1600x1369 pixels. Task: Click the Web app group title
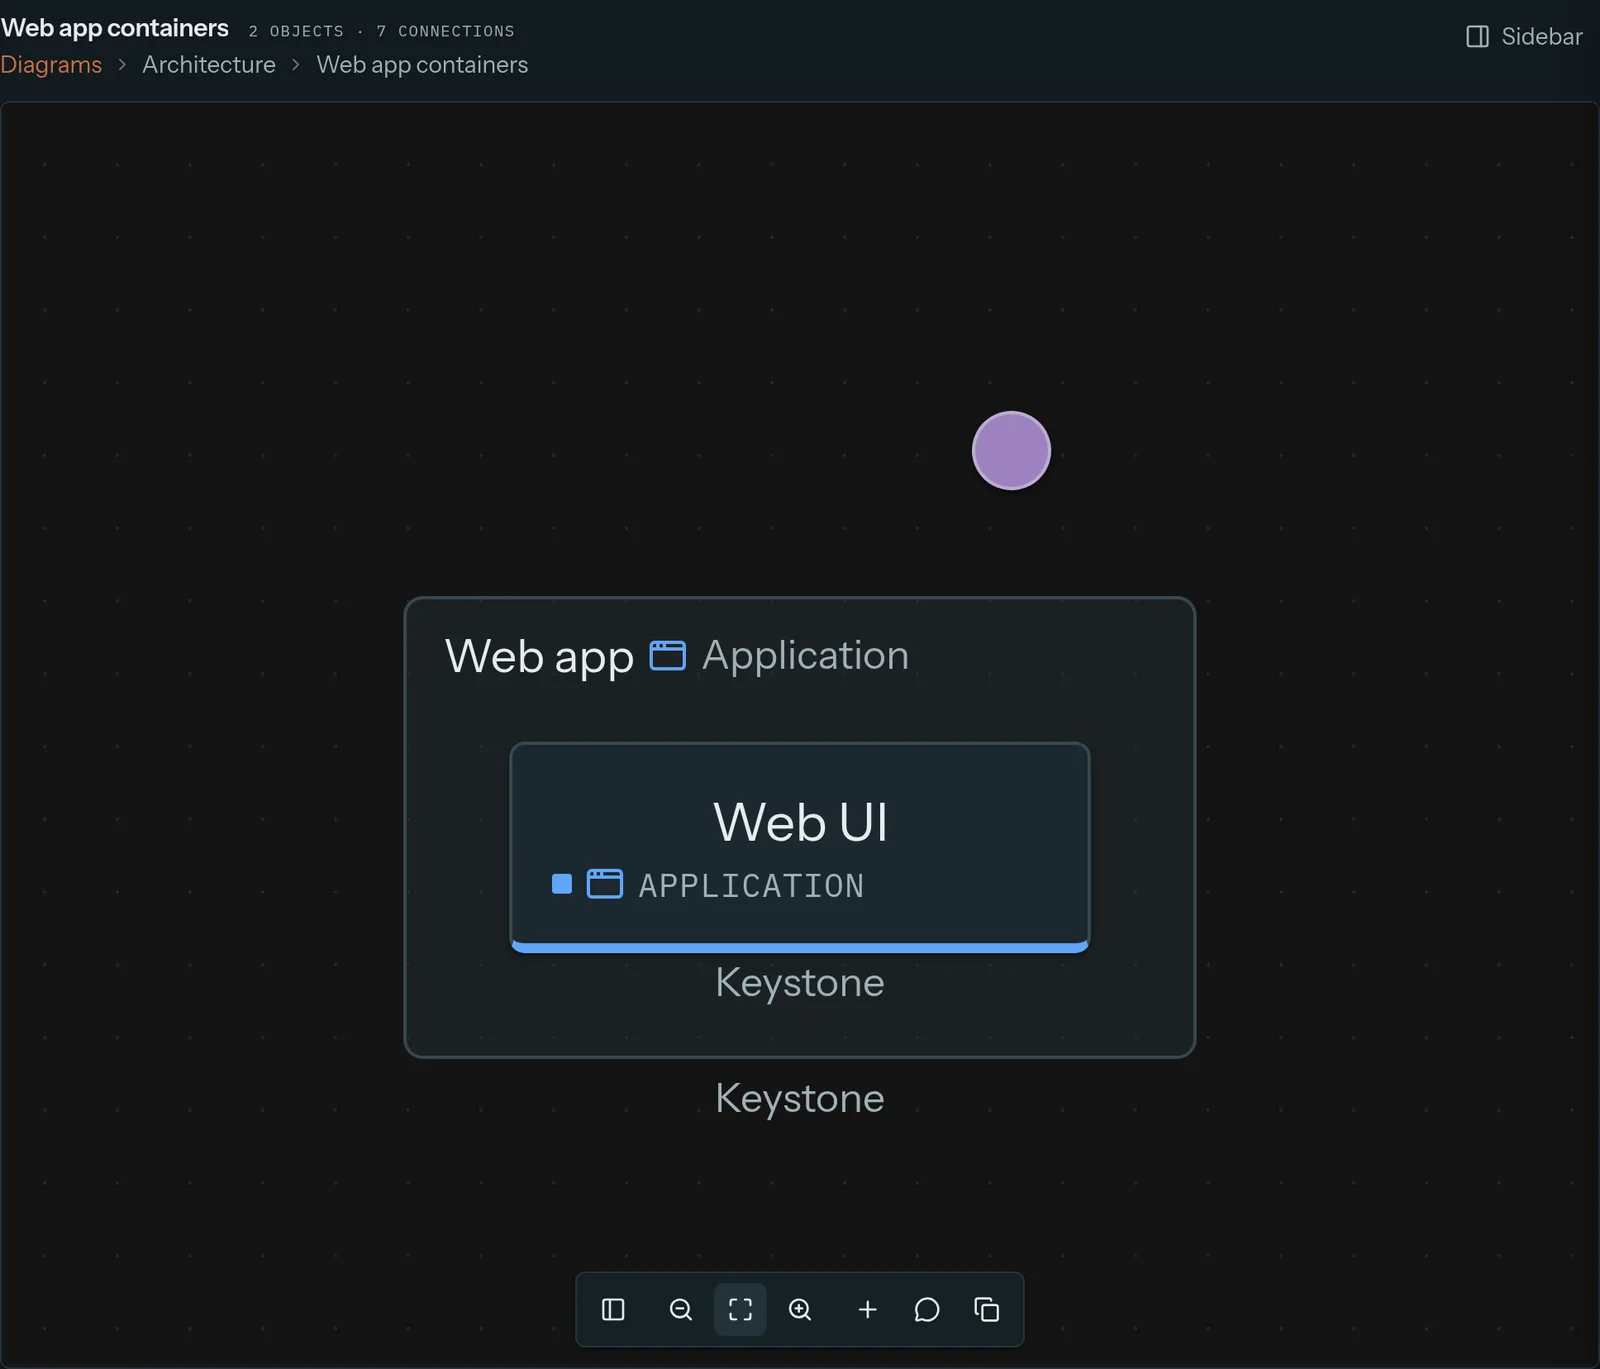539,657
